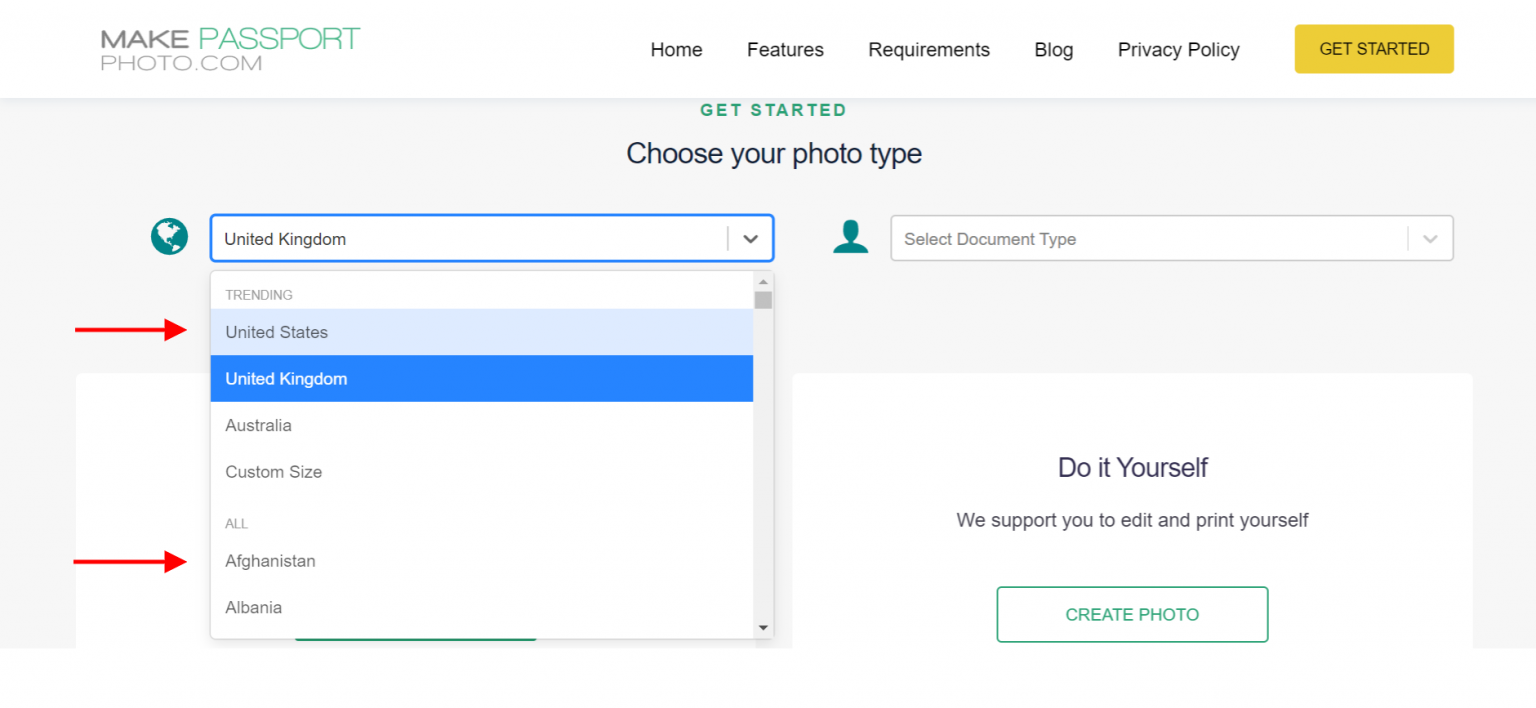Click the Make Passport Photo logo
The image size is (1536, 708).
[230, 49]
